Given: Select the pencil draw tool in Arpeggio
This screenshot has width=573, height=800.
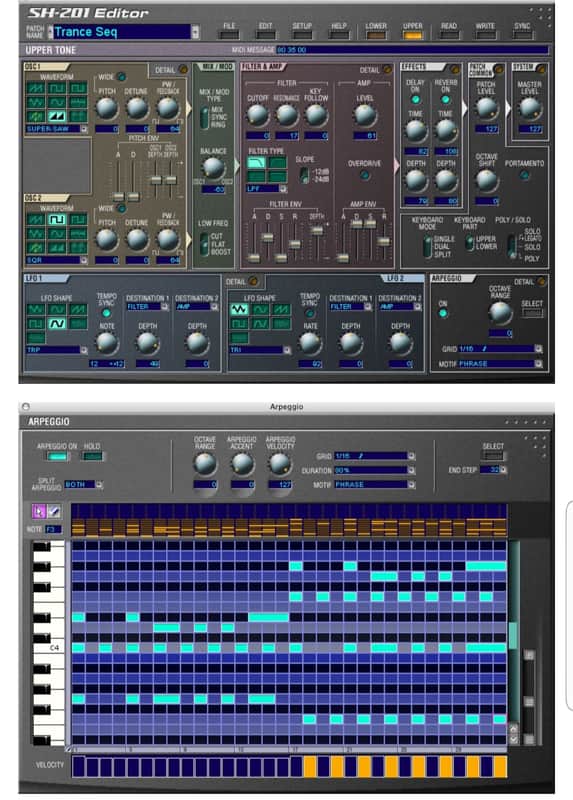Looking at the screenshot, I should coord(54,511).
